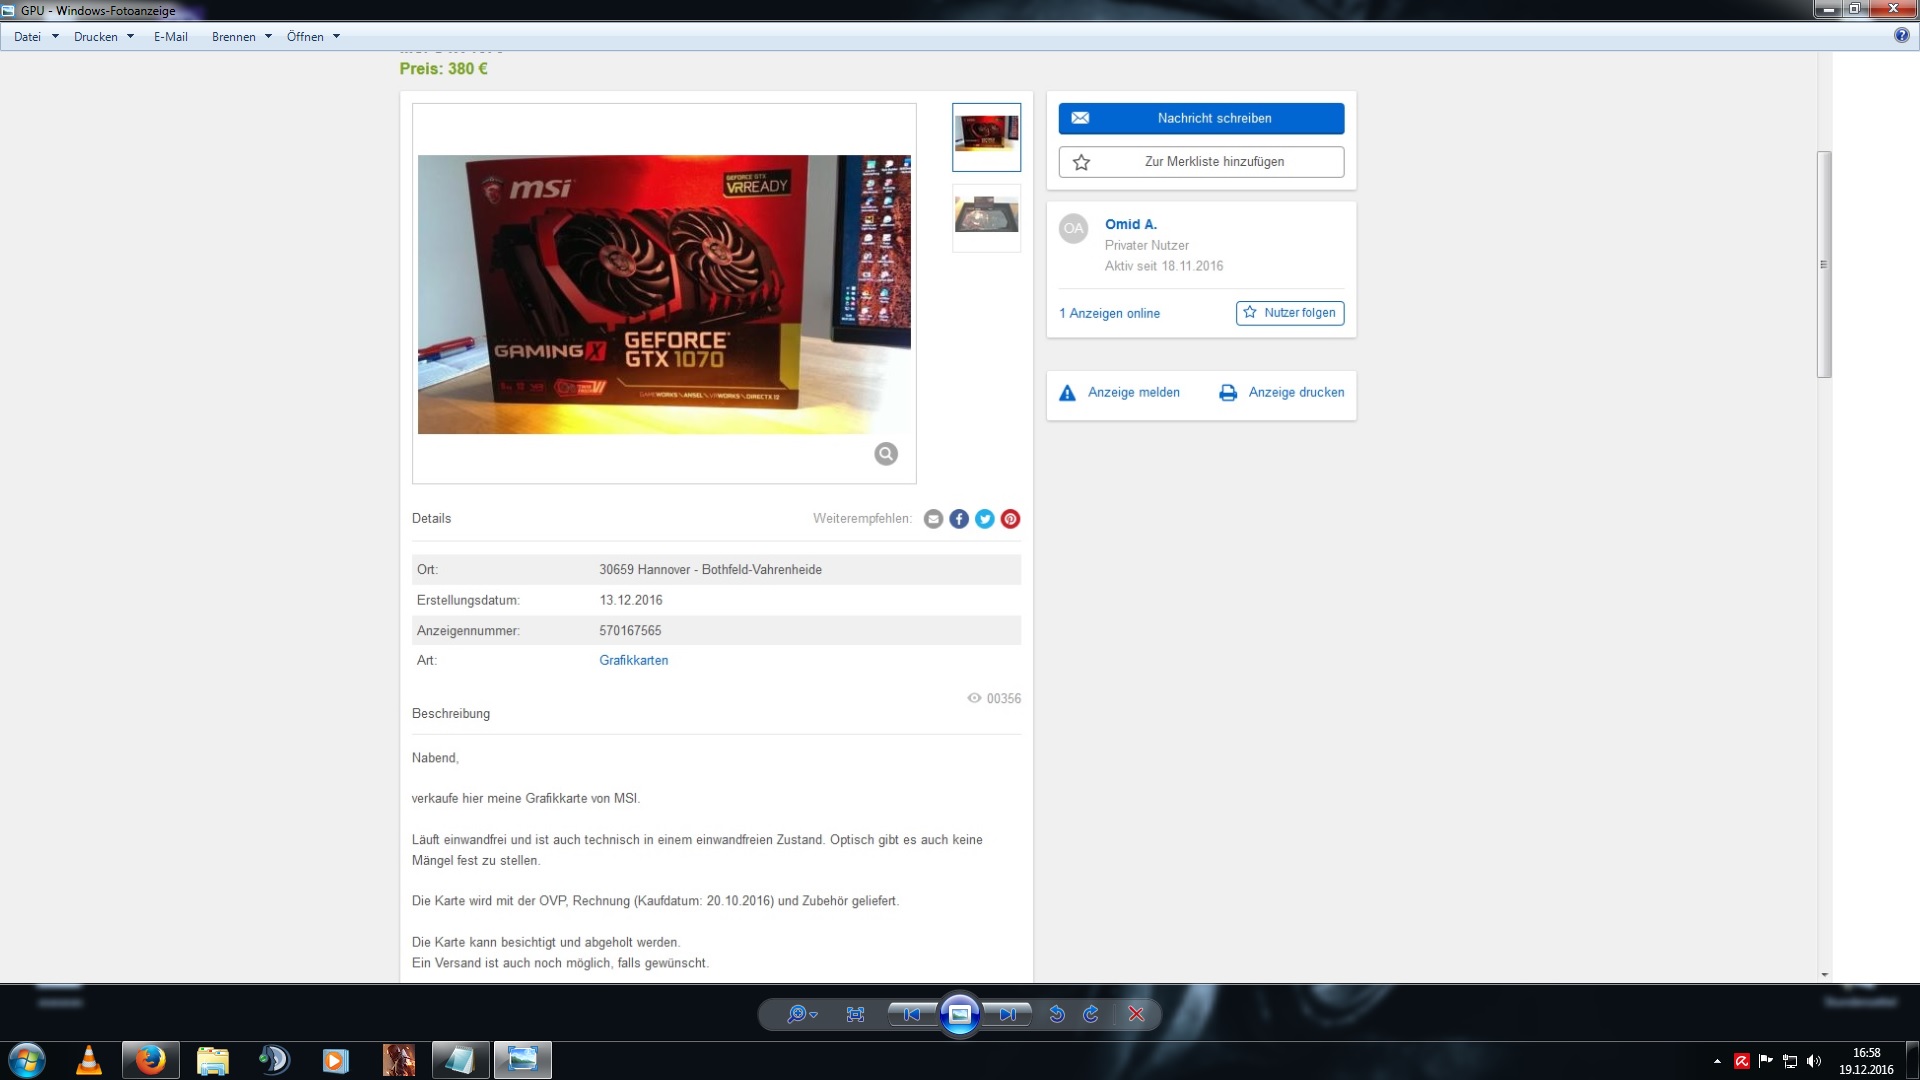1920x1080 pixels.
Task: Open the Photo Viewer help icon
Action: tap(1901, 36)
